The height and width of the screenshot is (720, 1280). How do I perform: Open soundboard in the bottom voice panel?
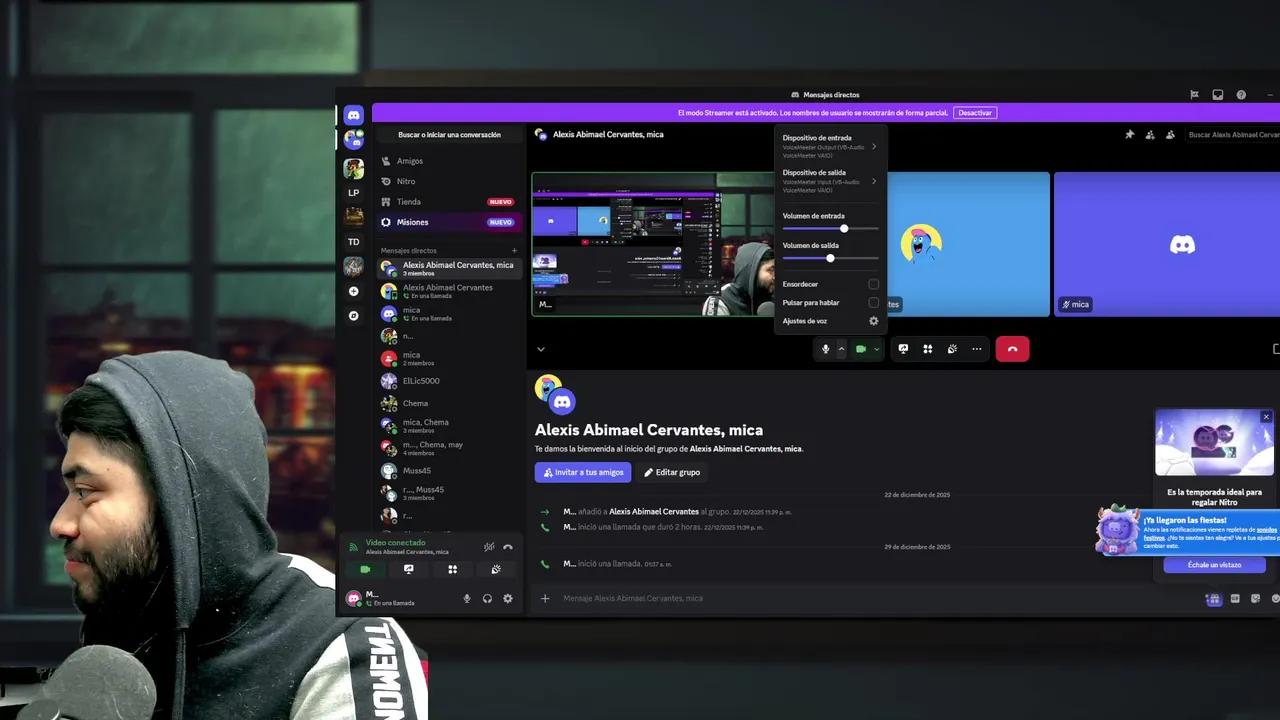coord(496,569)
